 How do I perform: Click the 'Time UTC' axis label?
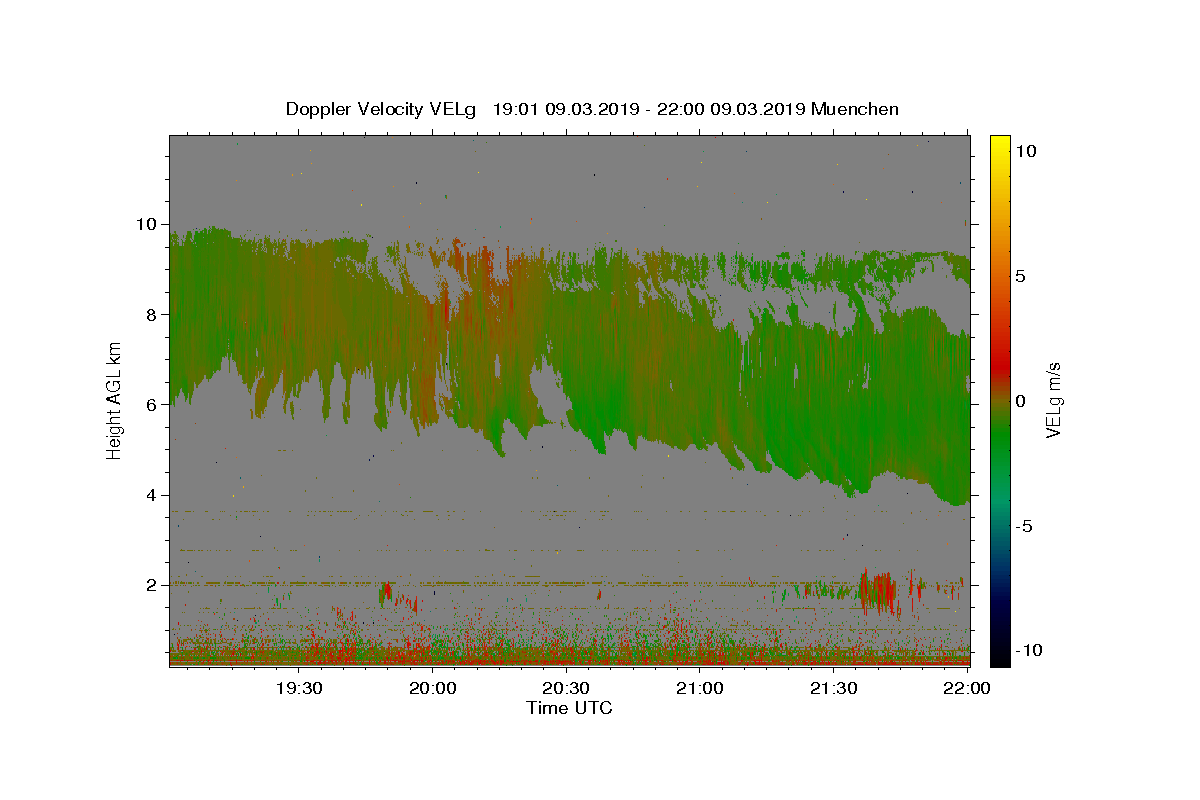(x=569, y=708)
